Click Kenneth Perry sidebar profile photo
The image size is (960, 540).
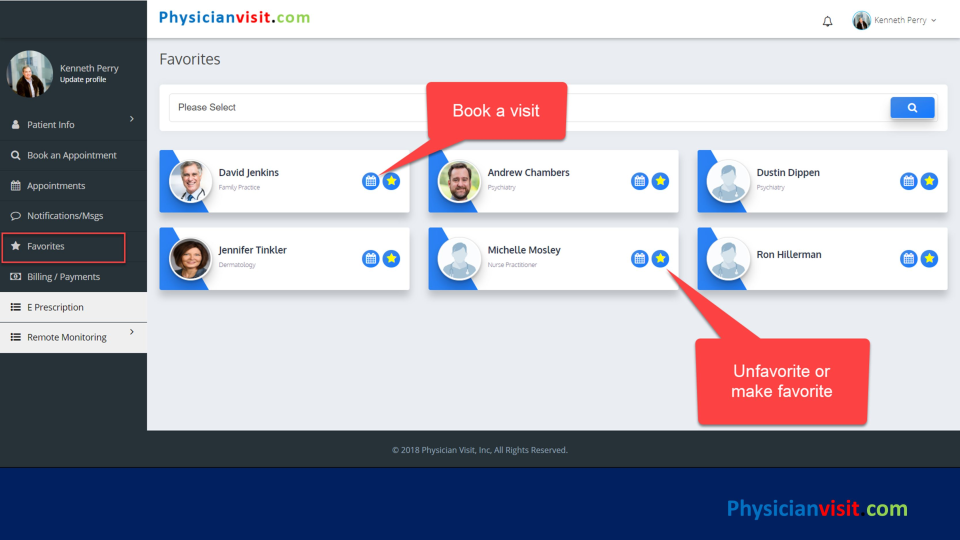coord(29,74)
